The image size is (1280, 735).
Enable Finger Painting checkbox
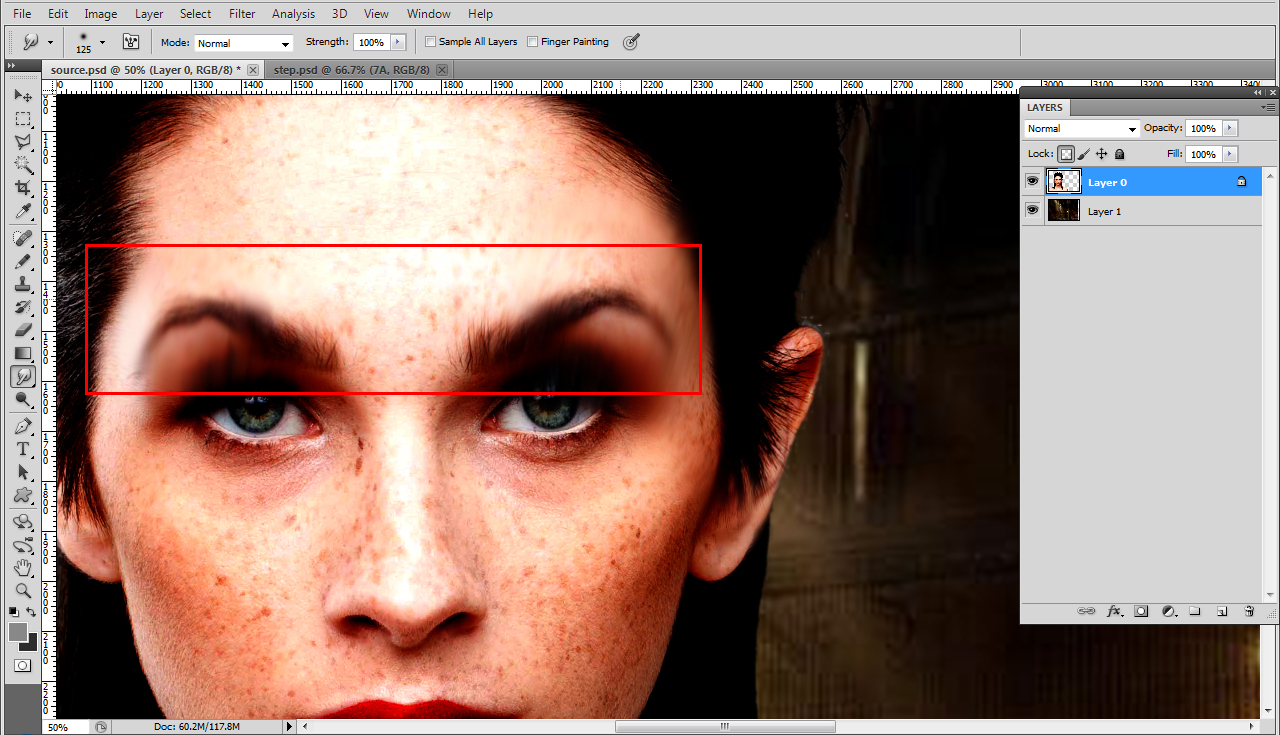tap(533, 42)
